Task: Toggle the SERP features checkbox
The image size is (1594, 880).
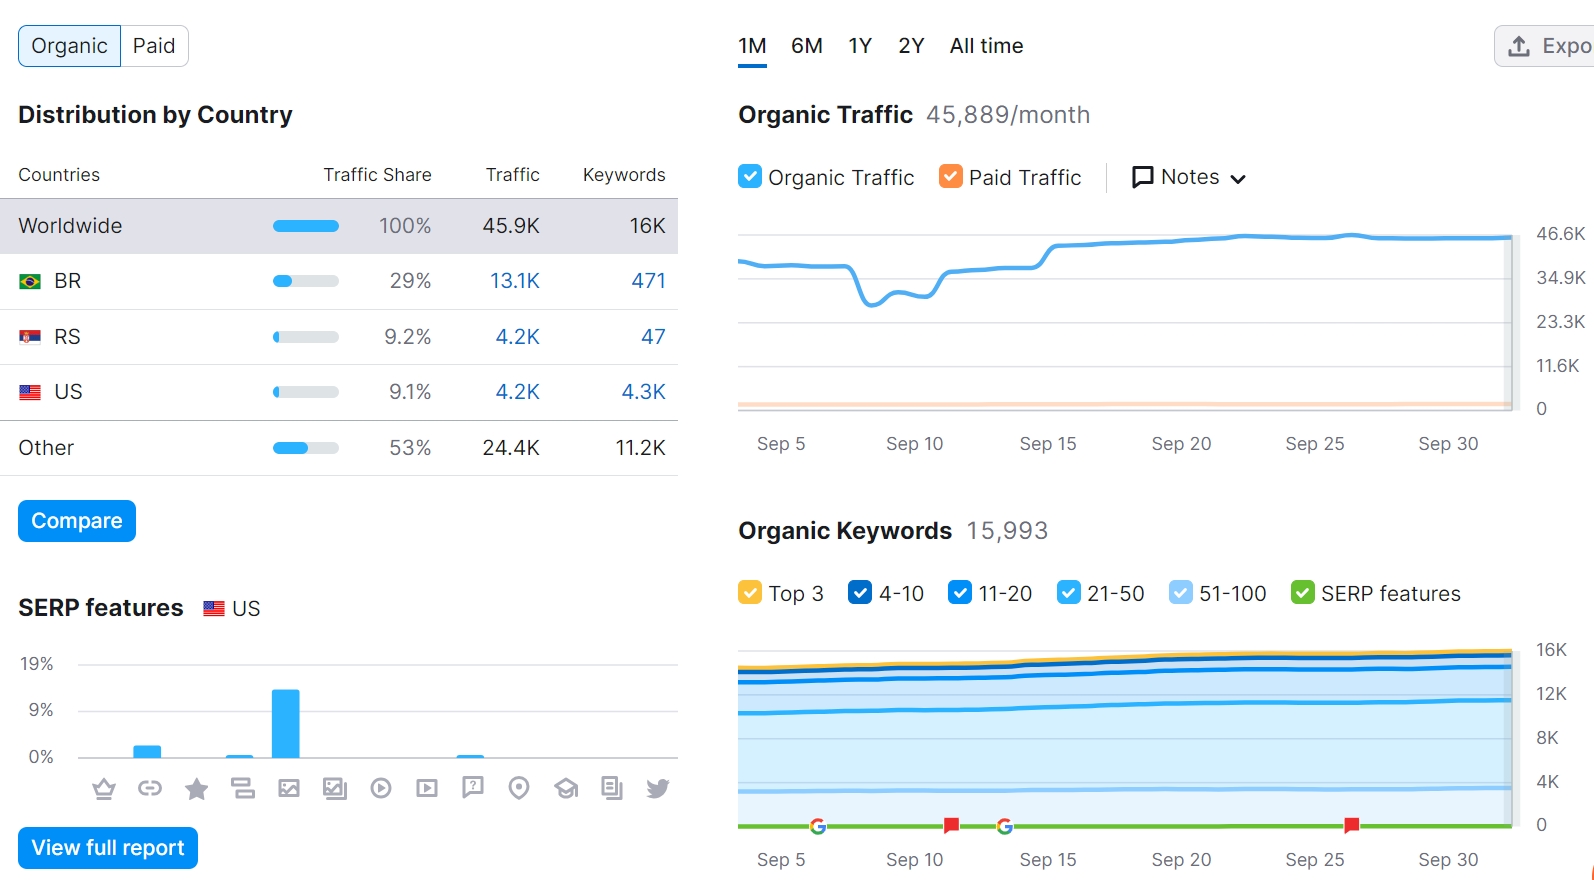Action: coord(1303,592)
